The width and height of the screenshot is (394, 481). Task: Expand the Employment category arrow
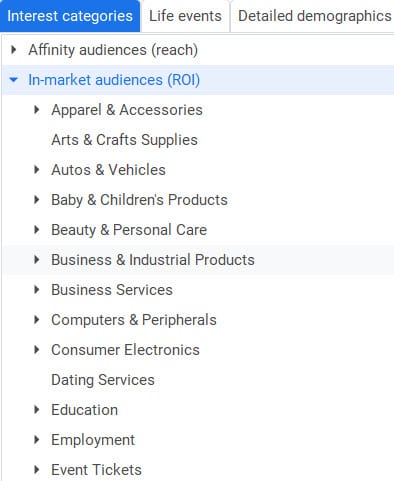coord(37,440)
